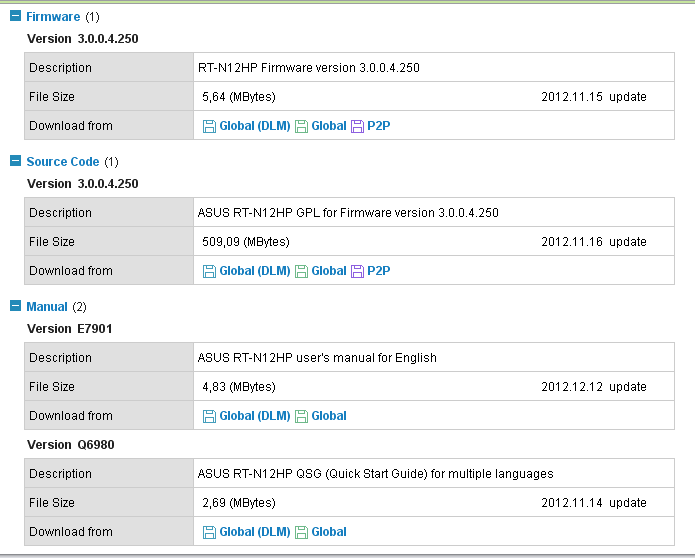Collapse the Source Code section
Image resolution: width=695 pixels, height=558 pixels.
(x=15, y=162)
